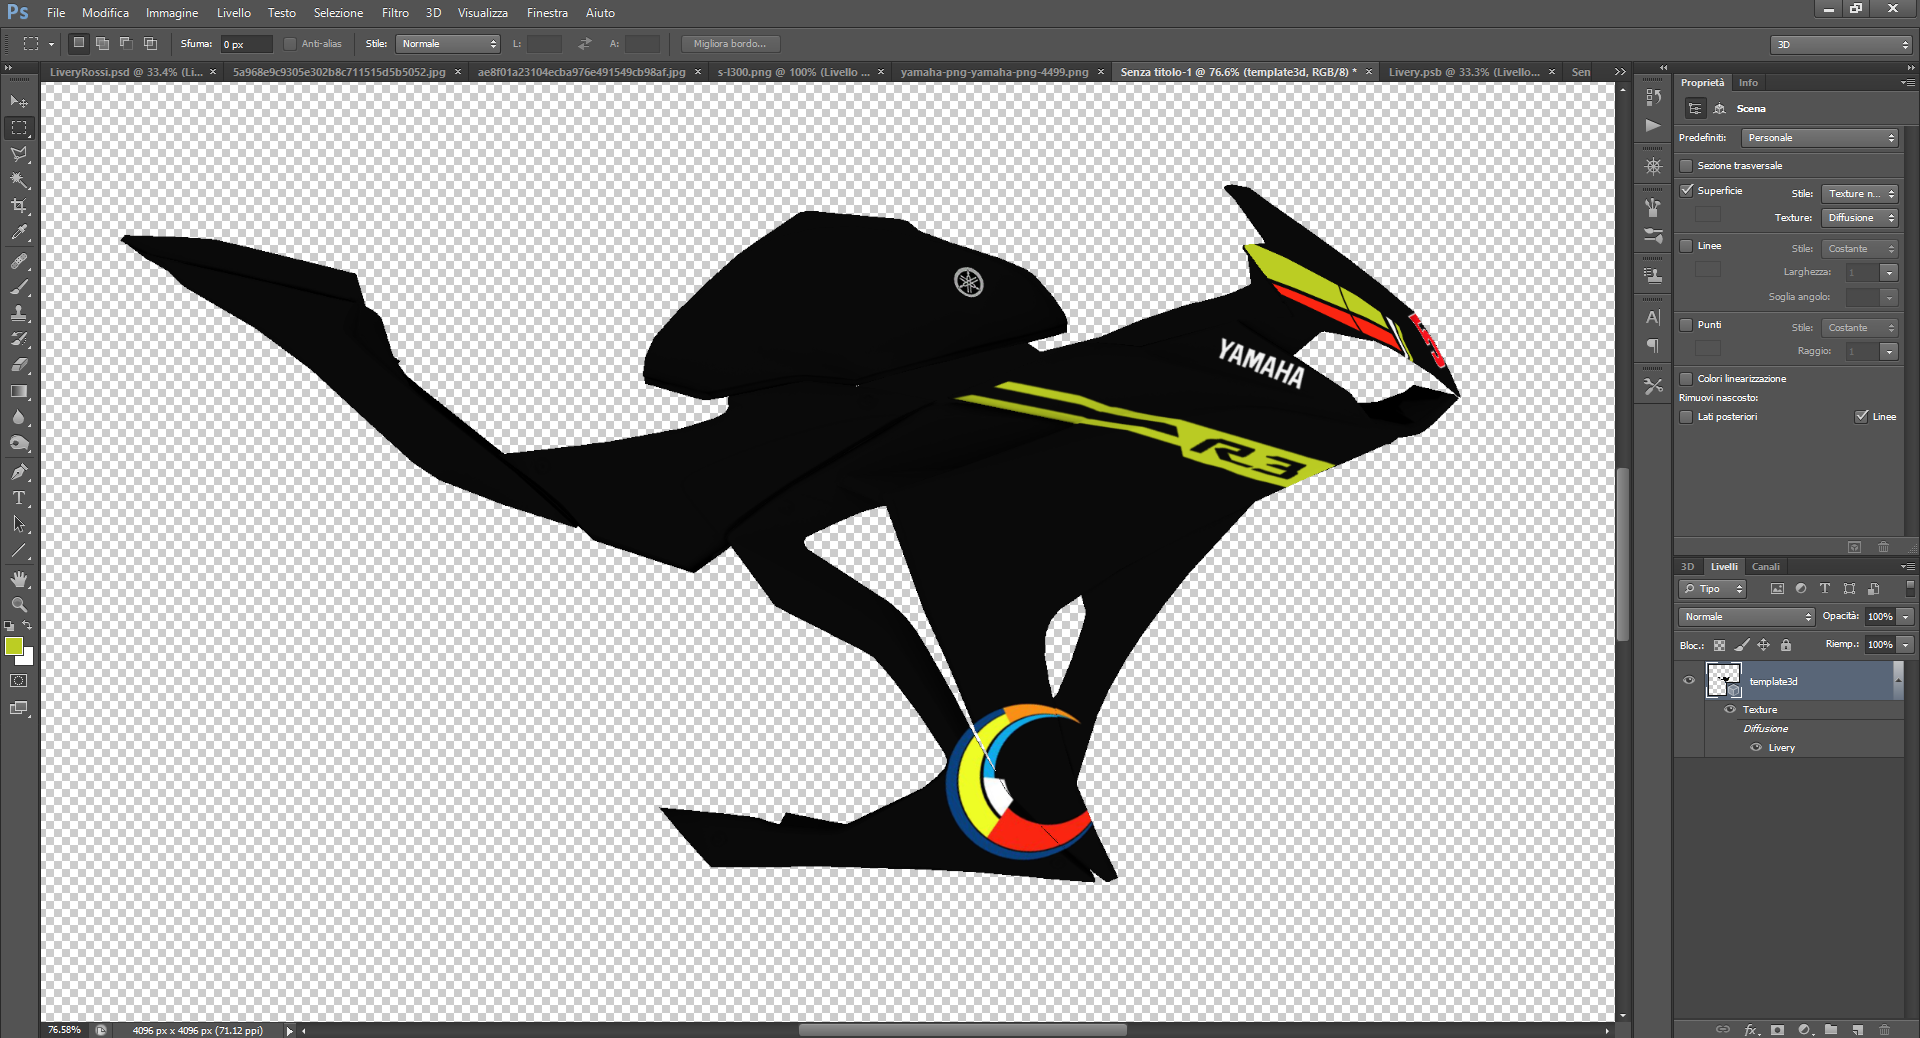Select the Eraser tool

click(x=19, y=365)
